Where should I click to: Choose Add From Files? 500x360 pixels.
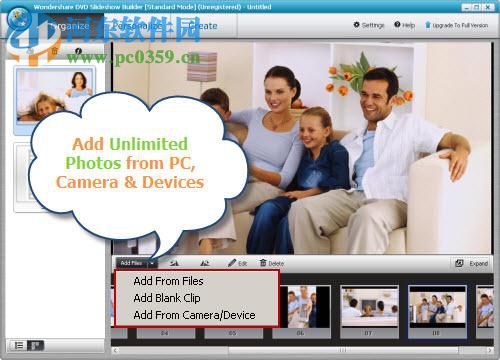[168, 281]
